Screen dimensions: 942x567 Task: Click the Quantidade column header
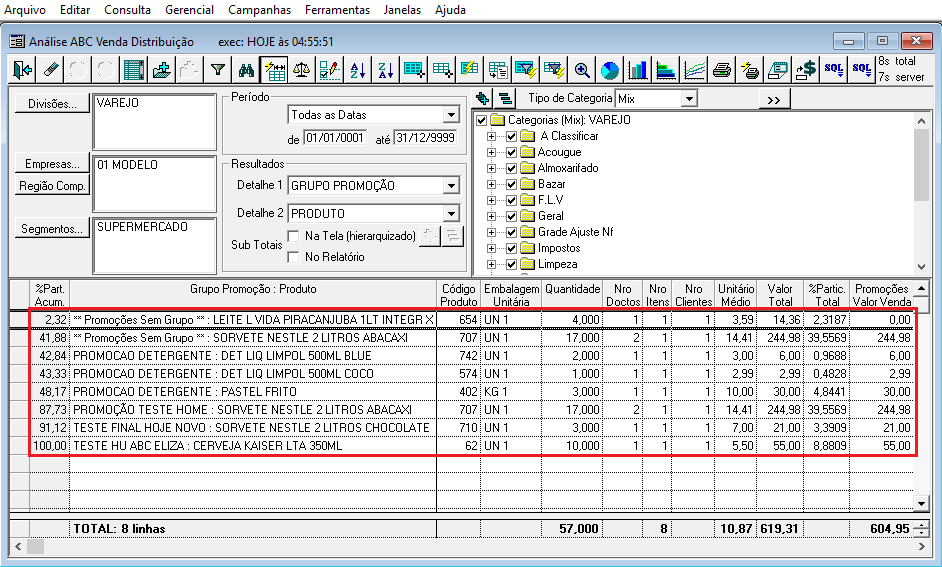[x=572, y=295]
